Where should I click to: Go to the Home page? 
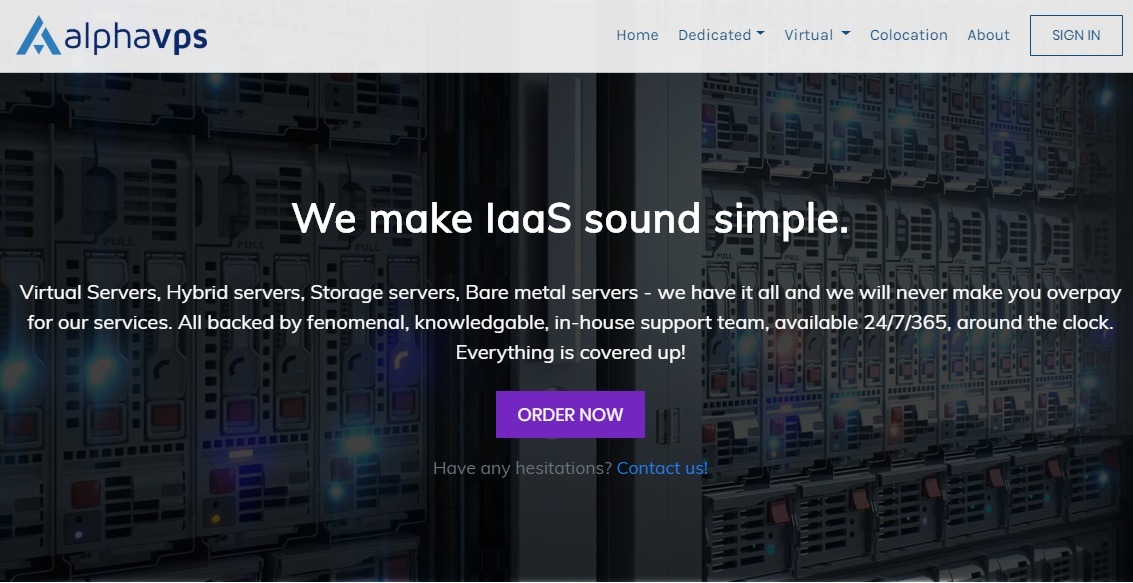click(x=637, y=35)
